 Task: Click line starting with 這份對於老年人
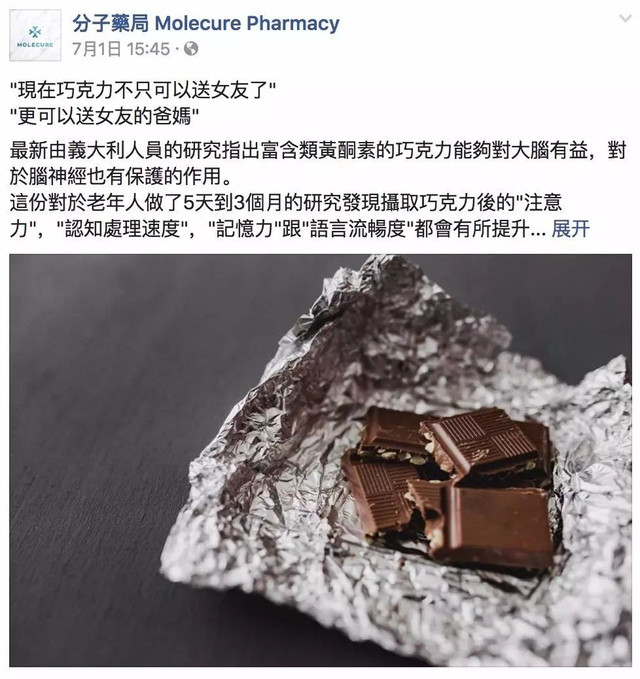[x=286, y=203]
